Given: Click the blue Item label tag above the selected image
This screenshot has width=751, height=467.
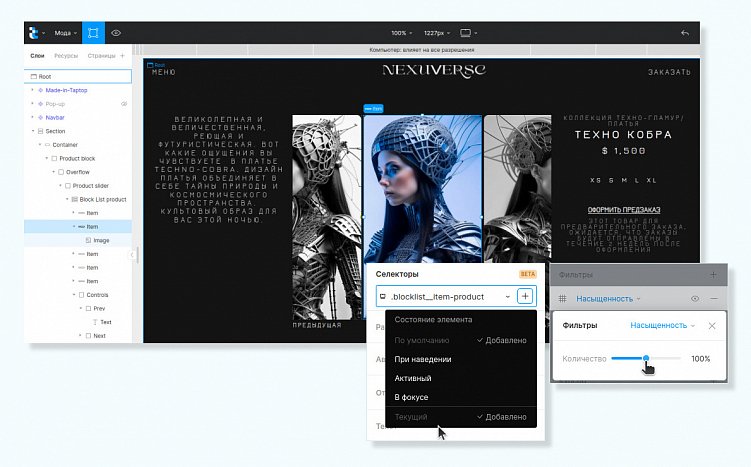Looking at the screenshot, I should click(374, 109).
